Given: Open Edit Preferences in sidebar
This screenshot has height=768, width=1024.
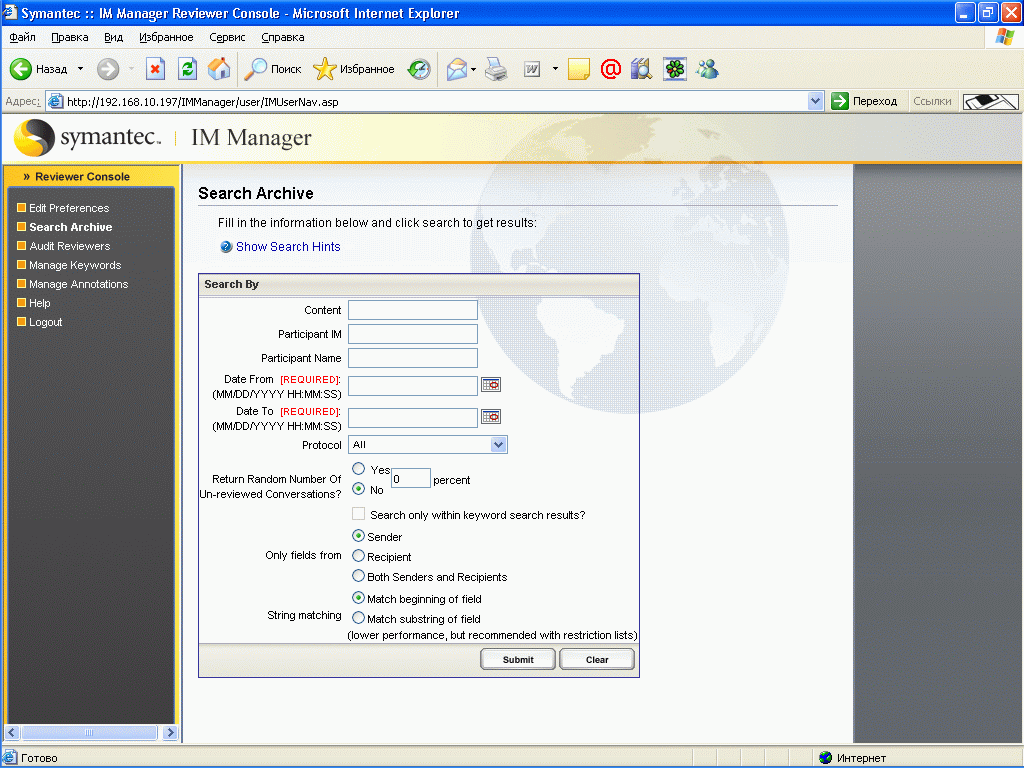Looking at the screenshot, I should click(69, 208).
